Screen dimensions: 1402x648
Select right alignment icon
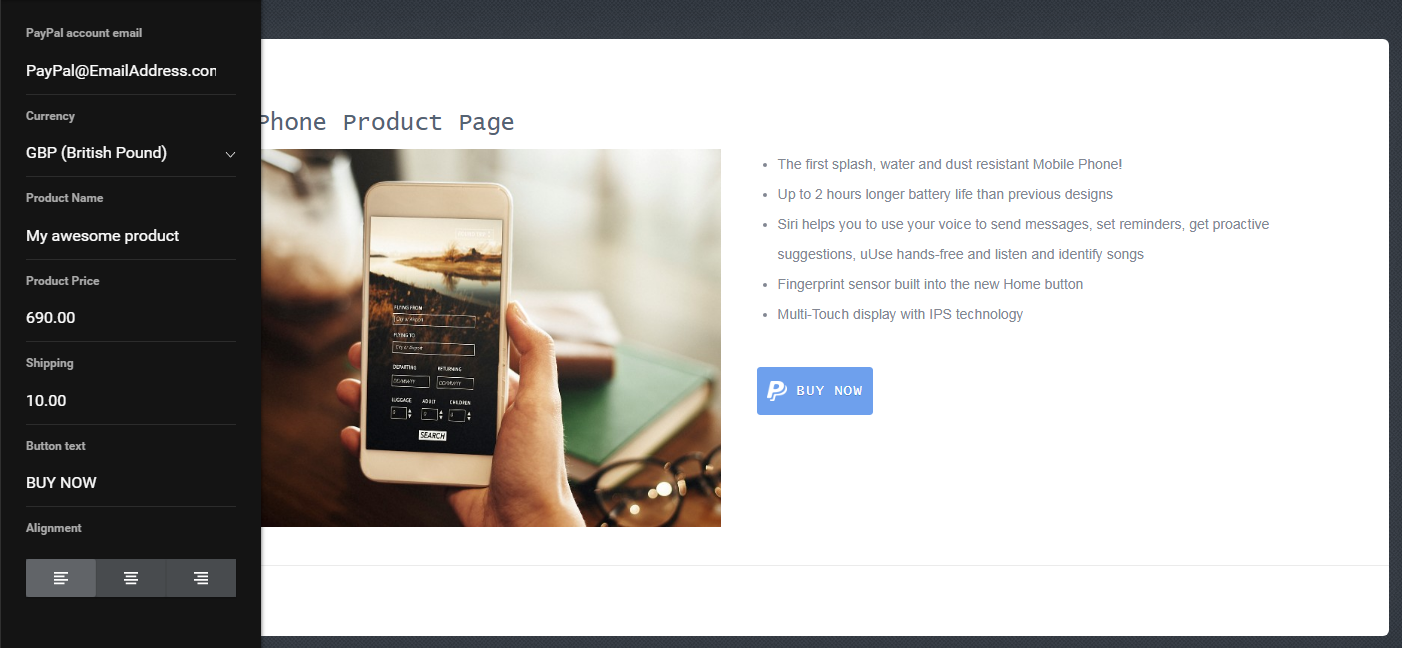coord(201,578)
